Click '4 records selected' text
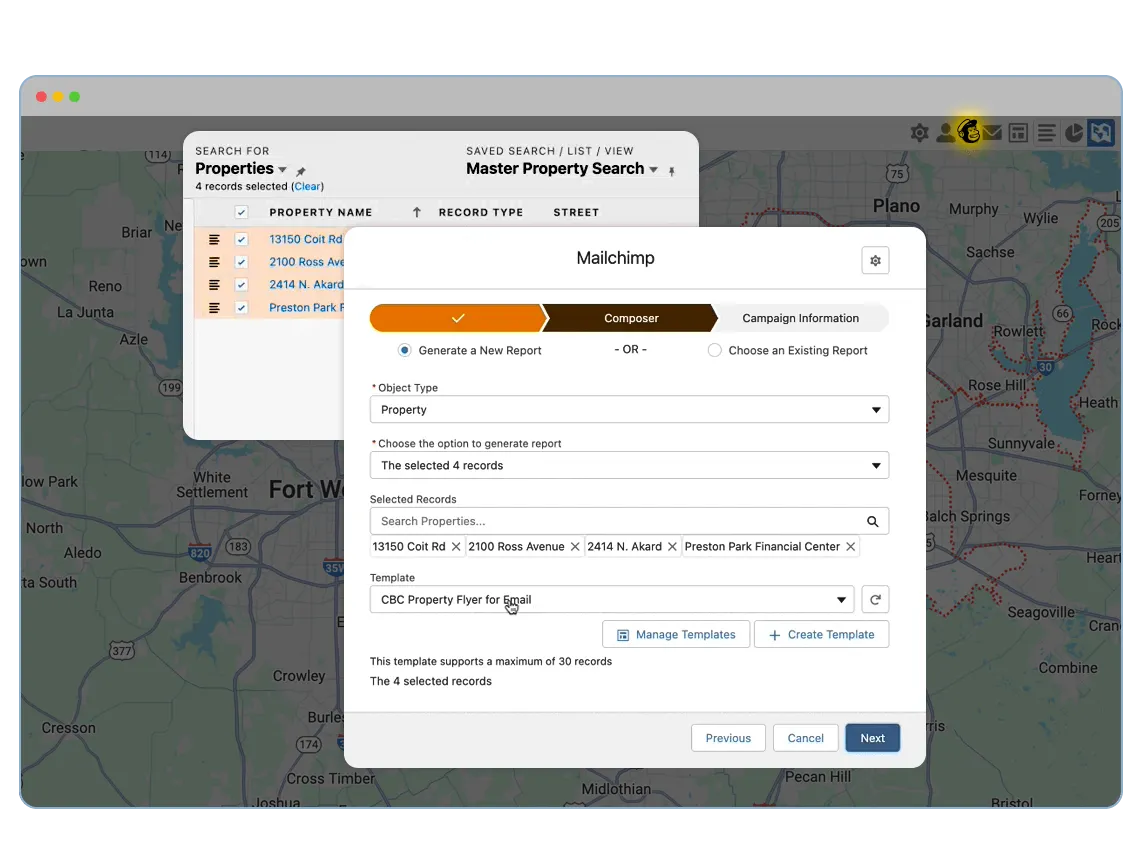Screen dimensions: 1140x866 (x=241, y=187)
